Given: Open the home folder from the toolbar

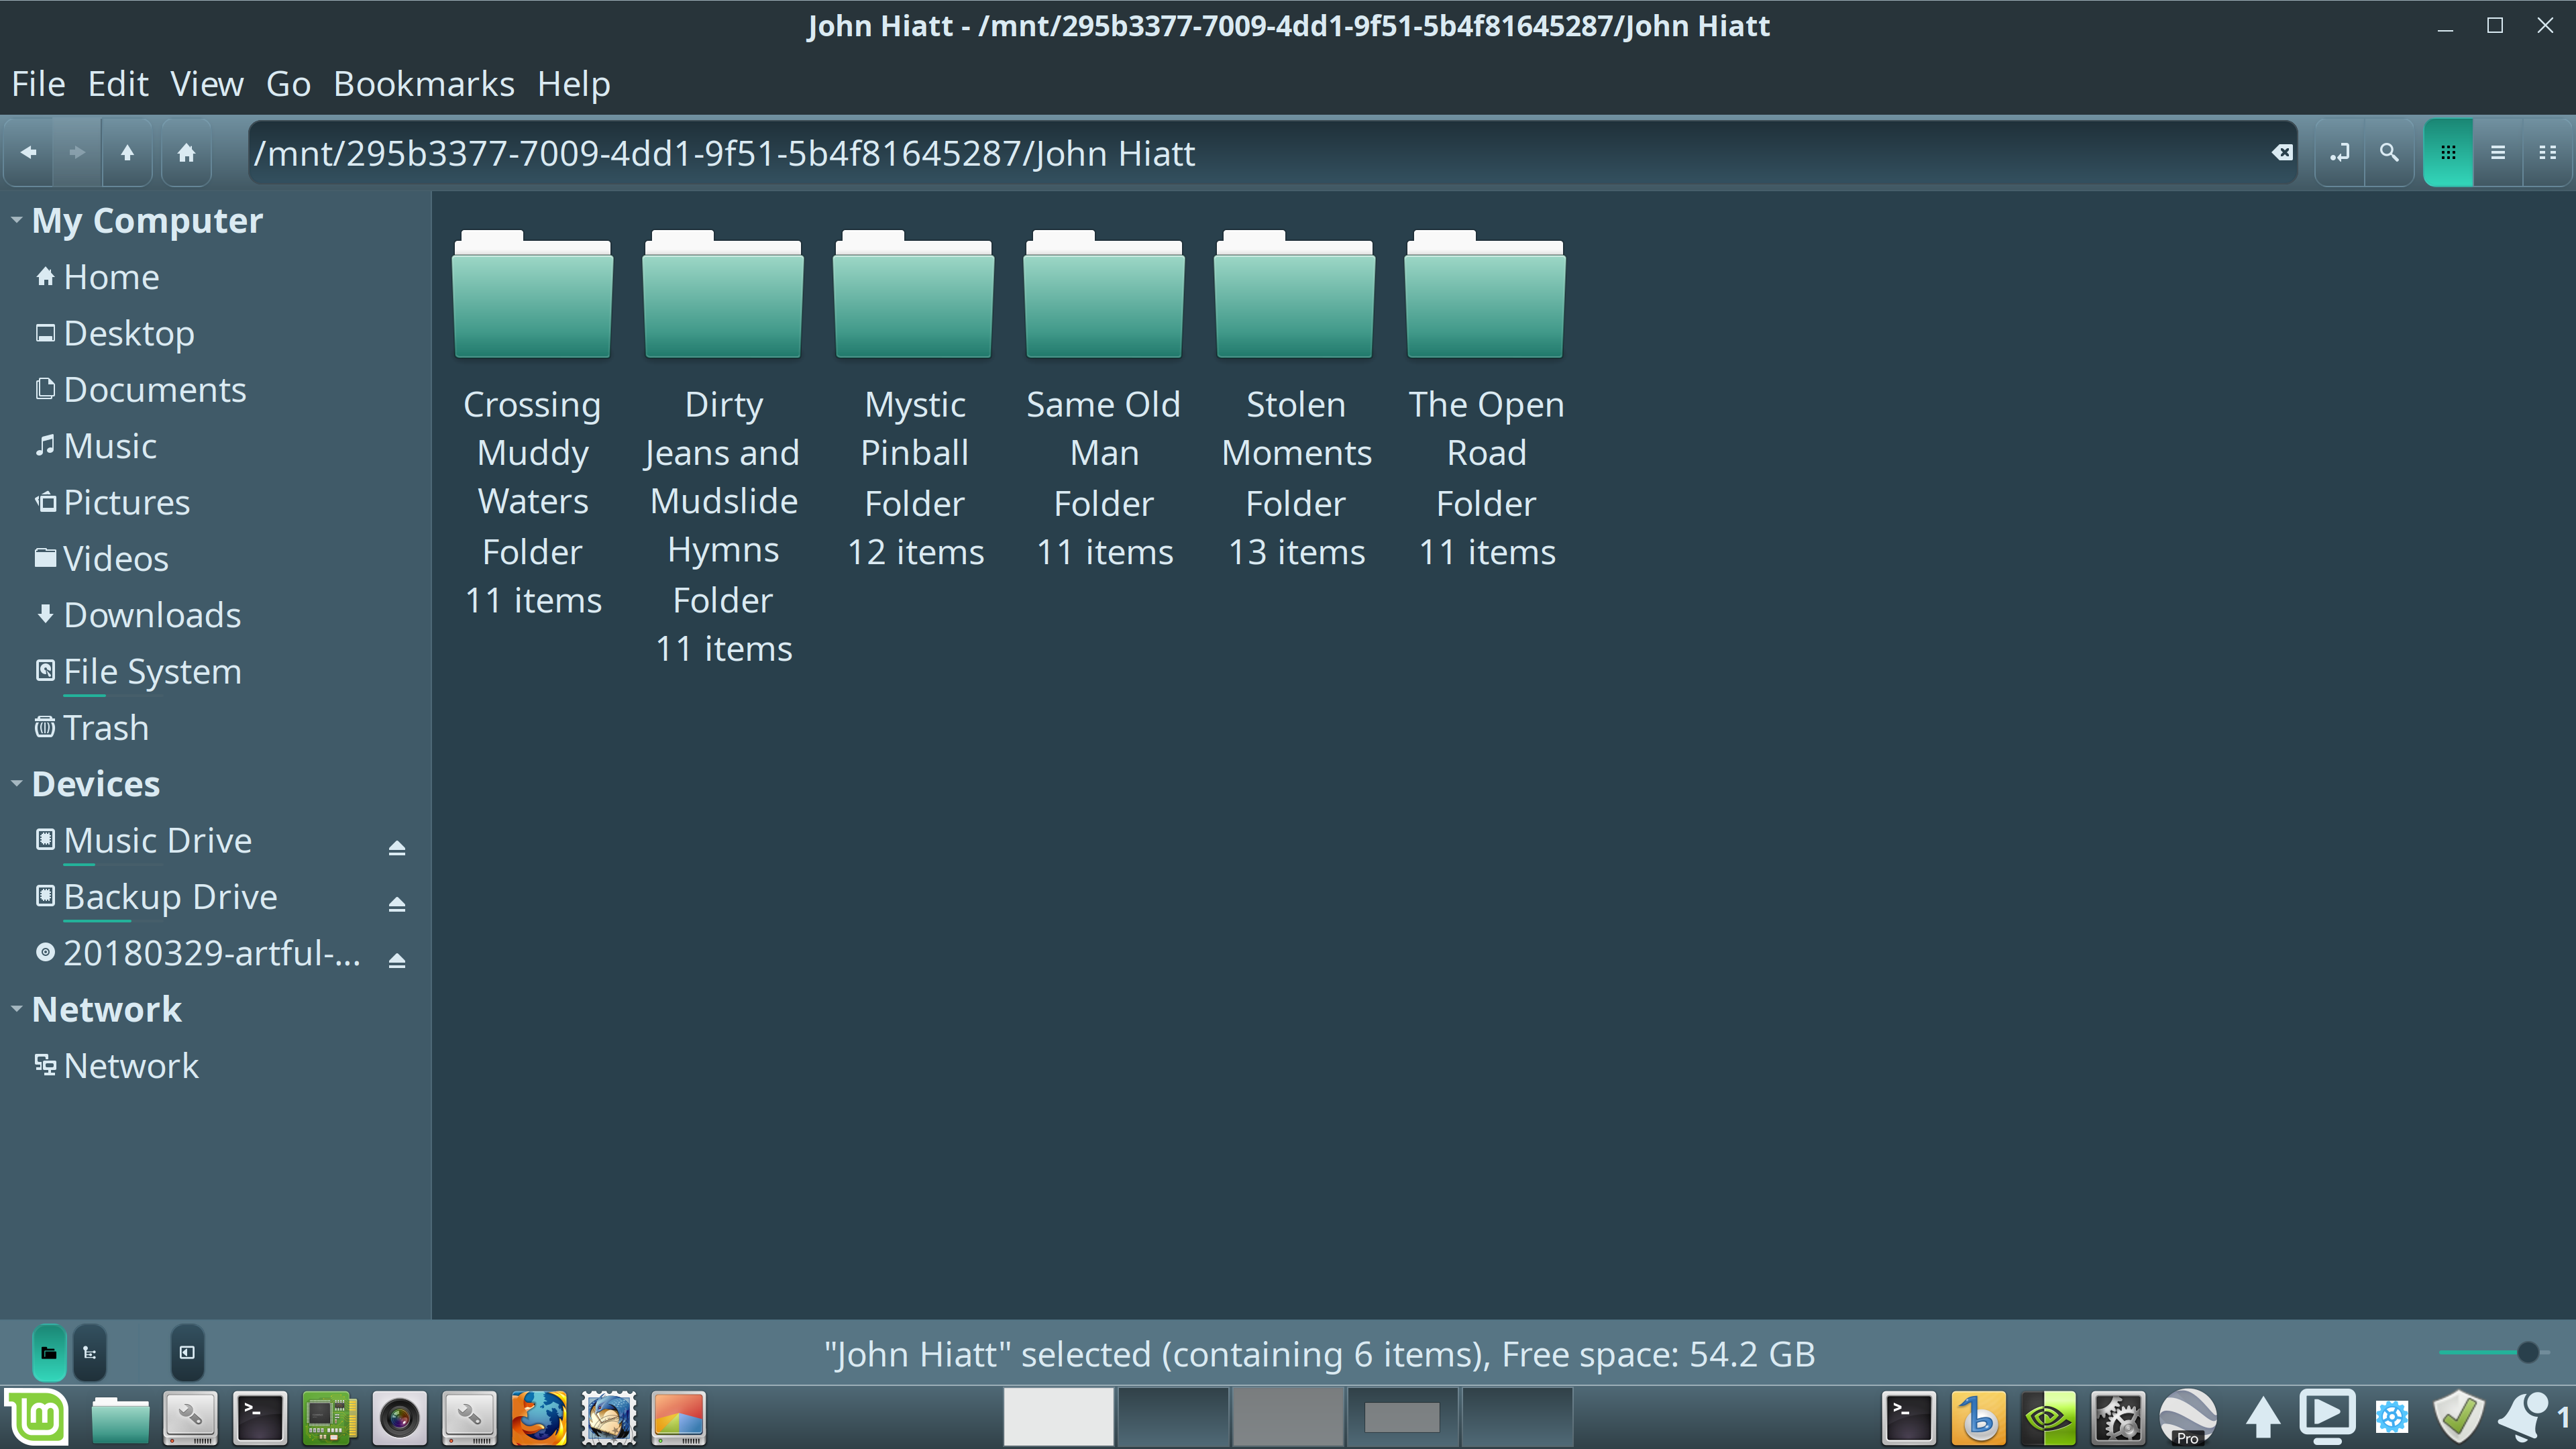Looking at the screenshot, I should [186, 153].
